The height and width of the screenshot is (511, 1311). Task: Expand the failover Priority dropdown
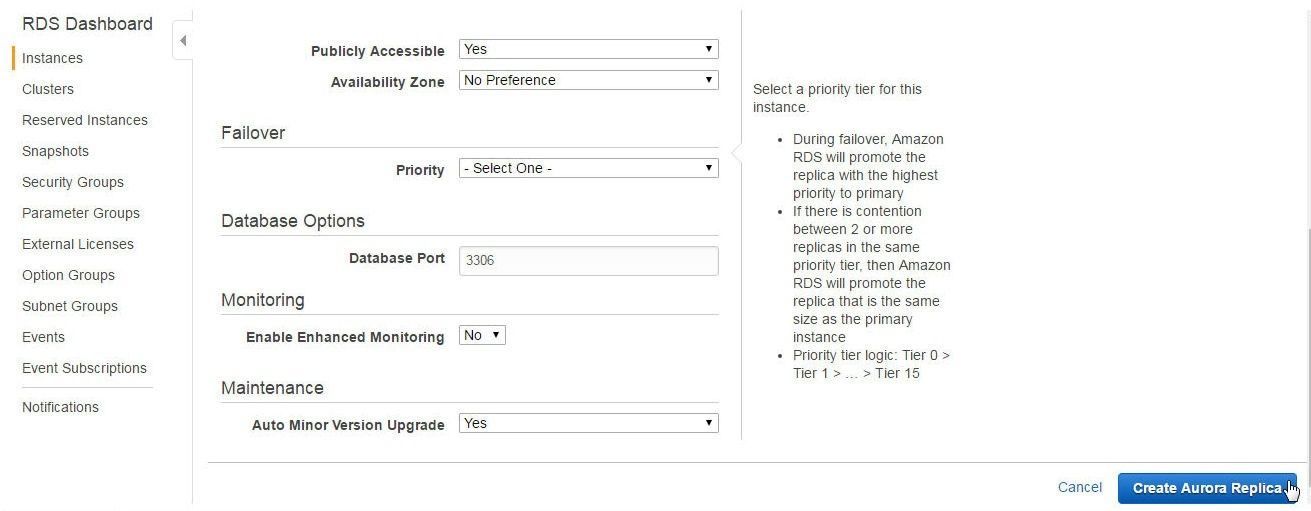point(588,168)
